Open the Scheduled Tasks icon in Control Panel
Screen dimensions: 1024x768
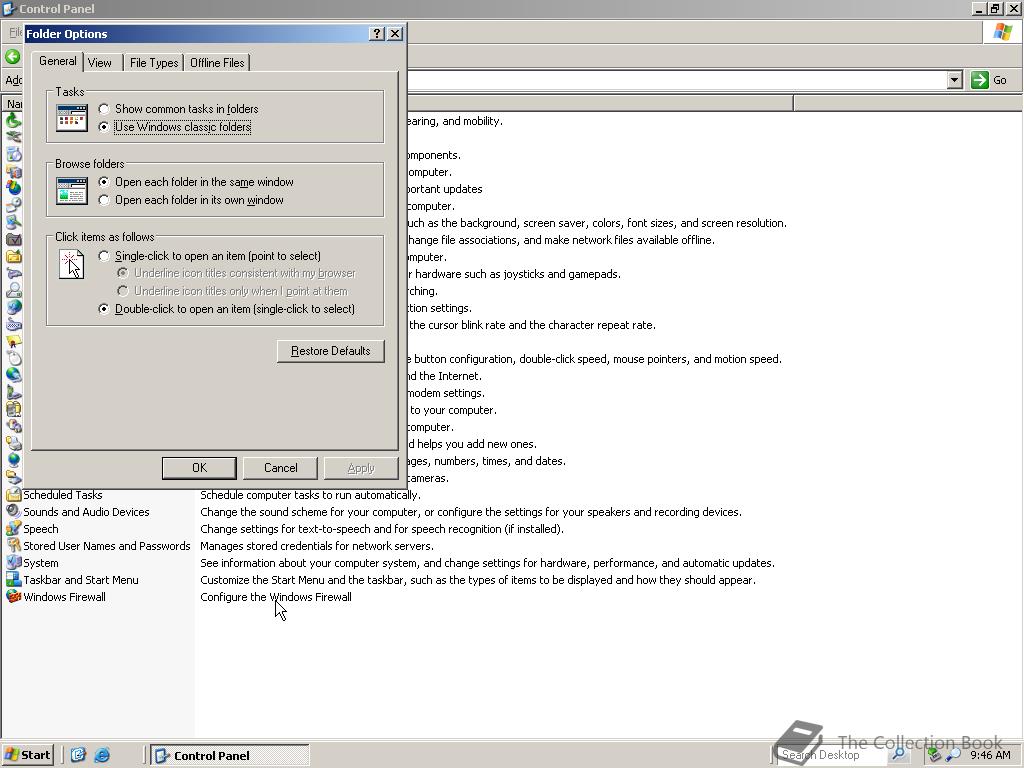pyautogui.click(x=13, y=495)
